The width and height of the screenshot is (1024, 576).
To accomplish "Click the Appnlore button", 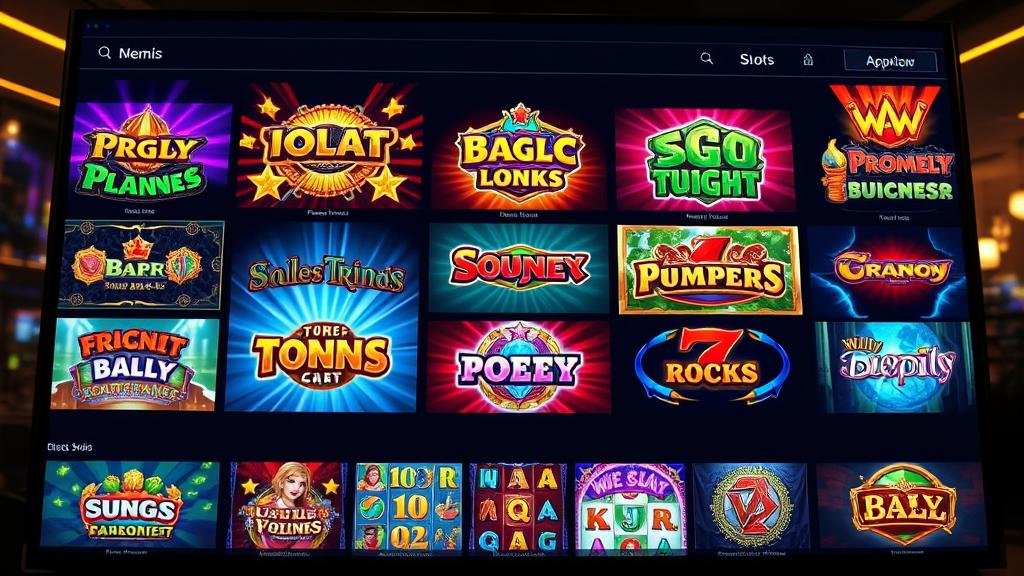I will pos(890,61).
